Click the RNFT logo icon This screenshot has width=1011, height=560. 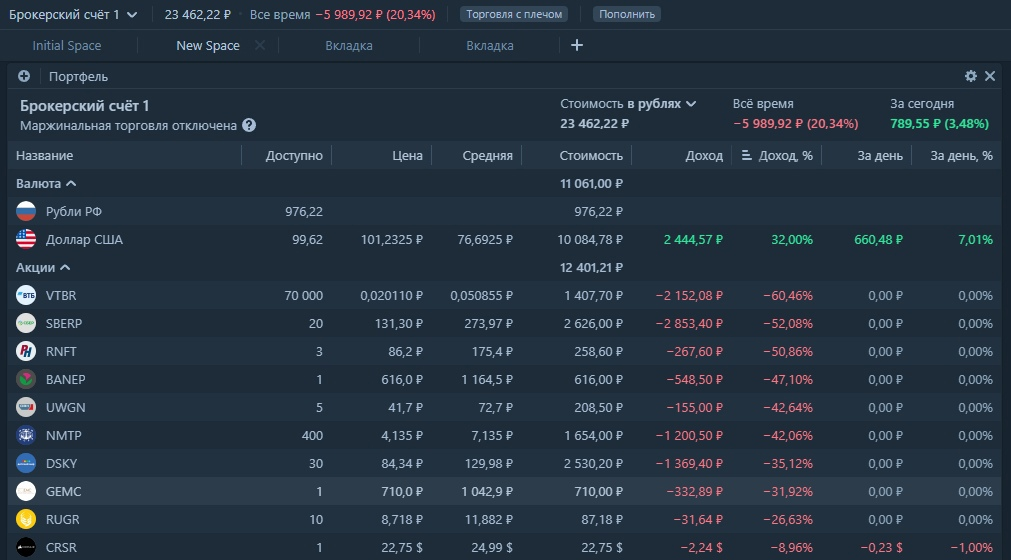(26, 351)
